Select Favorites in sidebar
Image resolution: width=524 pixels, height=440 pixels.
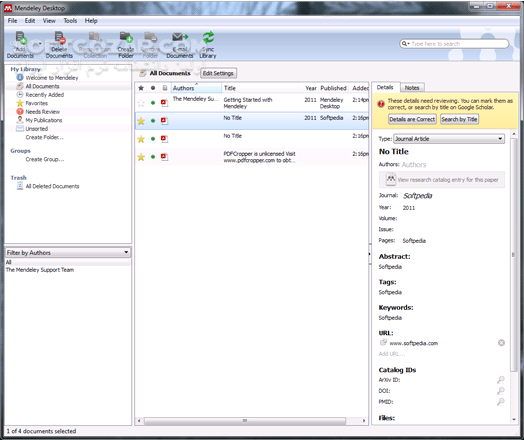pos(36,103)
